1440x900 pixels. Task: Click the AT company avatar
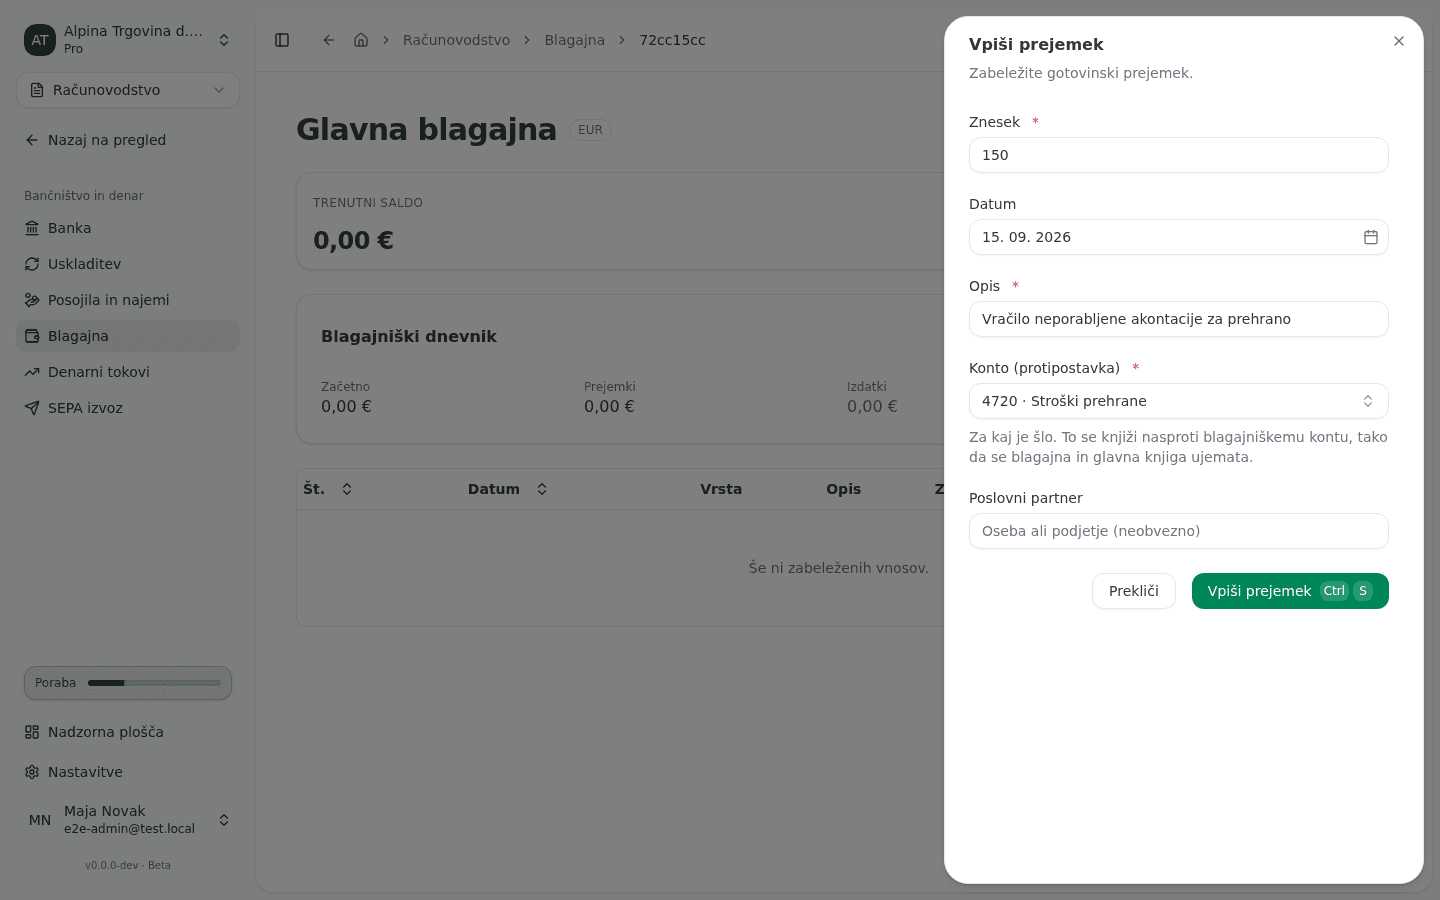[40, 40]
